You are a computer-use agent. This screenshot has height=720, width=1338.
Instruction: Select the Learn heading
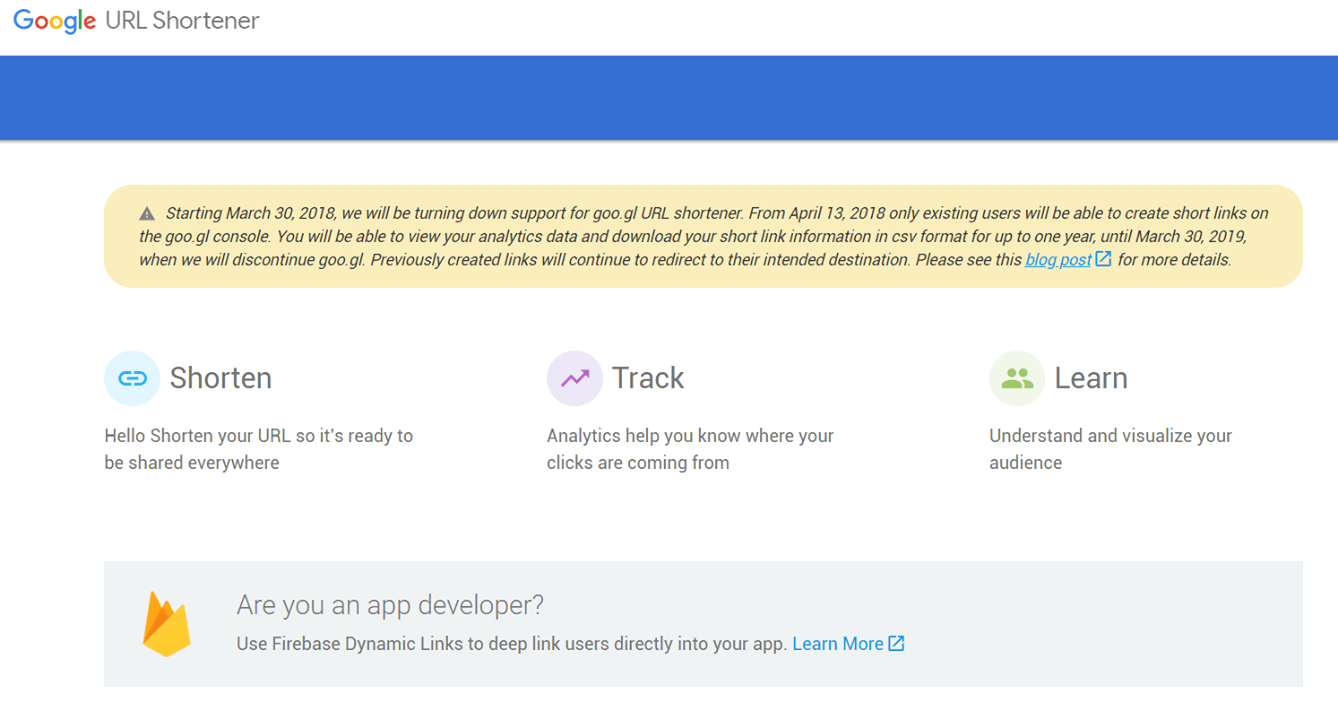1090,378
